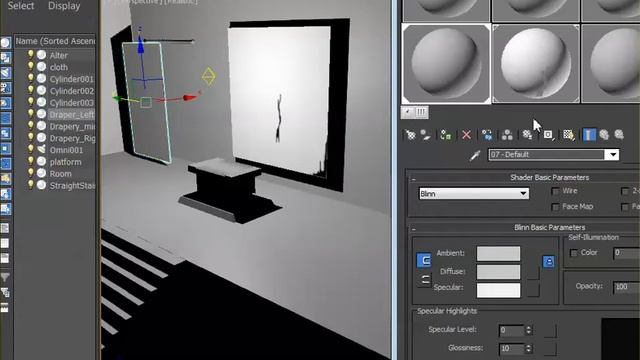Click the small left-arrow button below sample slots
Image resolution: width=640 pixels, height=360 pixels.
[x=408, y=112]
